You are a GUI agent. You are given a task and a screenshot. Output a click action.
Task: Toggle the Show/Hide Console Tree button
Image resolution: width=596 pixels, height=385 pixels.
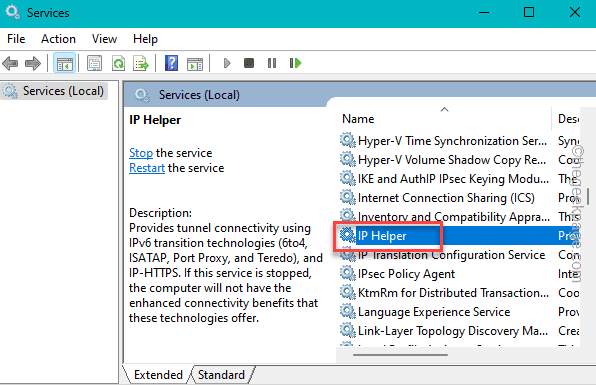pyautogui.click(x=64, y=63)
